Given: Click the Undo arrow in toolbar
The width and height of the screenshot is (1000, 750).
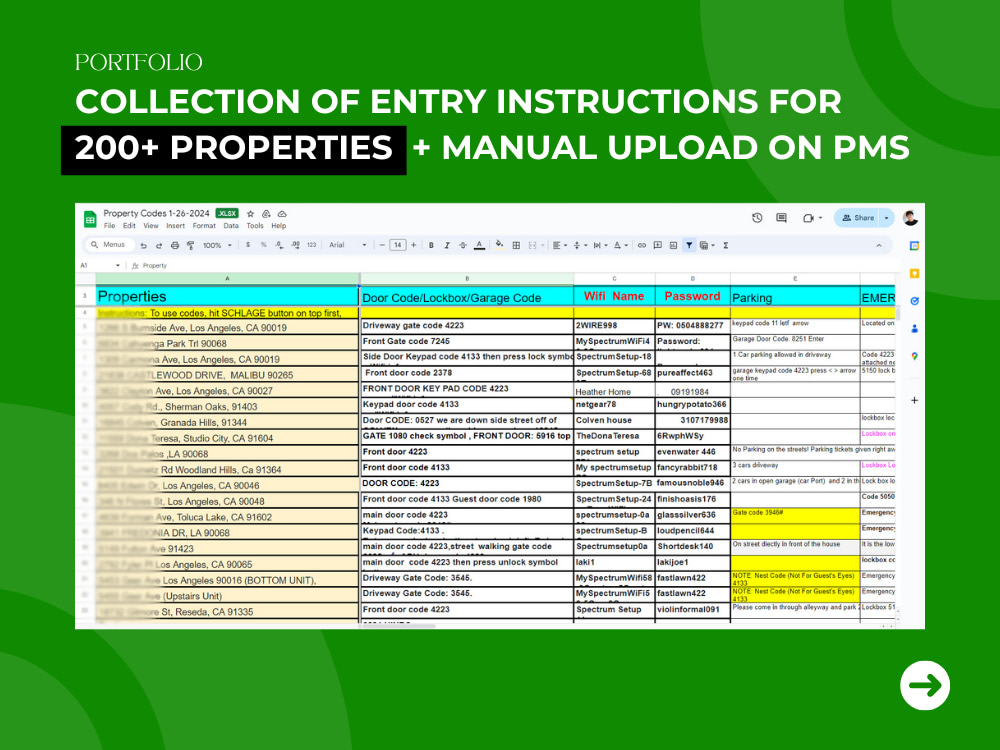Looking at the screenshot, I should click(x=143, y=245).
